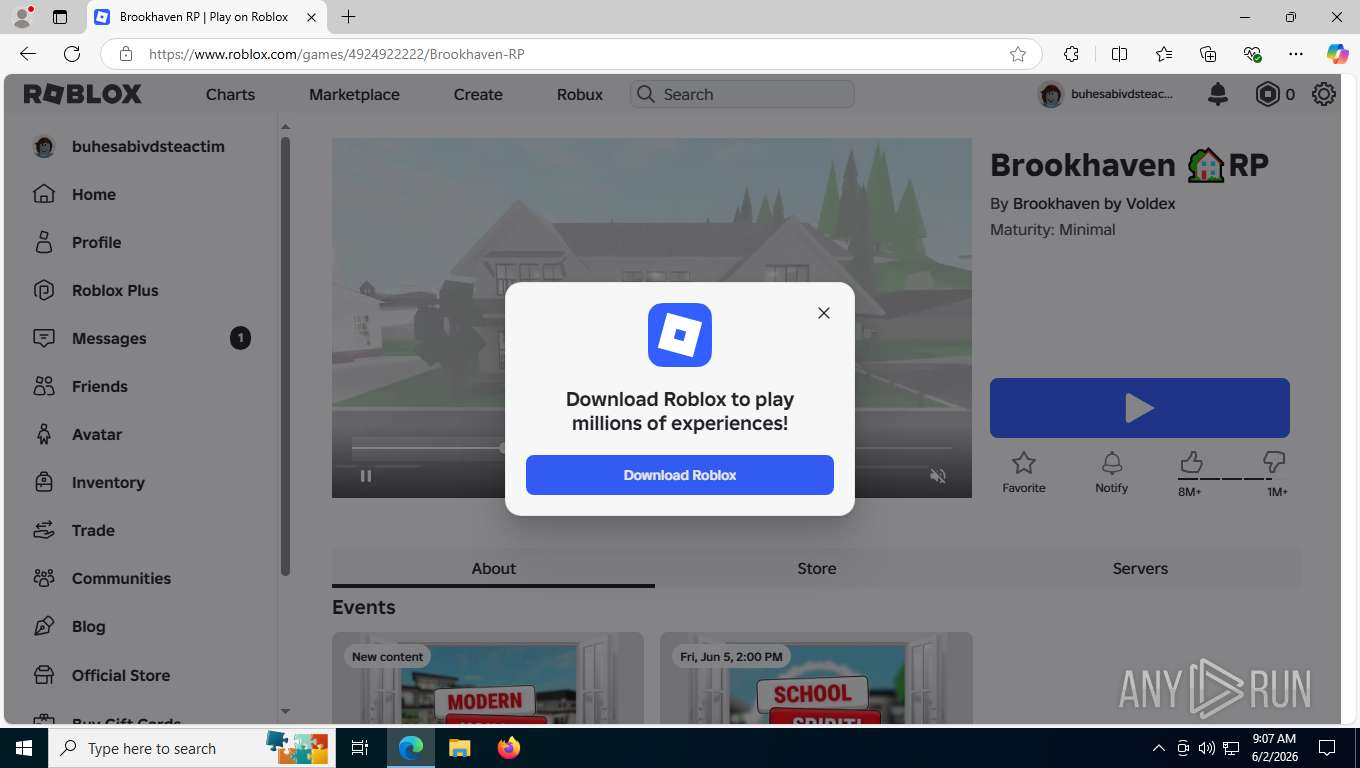This screenshot has height=768, width=1360.
Task: Focus the Roblox Search field
Action: (742, 94)
